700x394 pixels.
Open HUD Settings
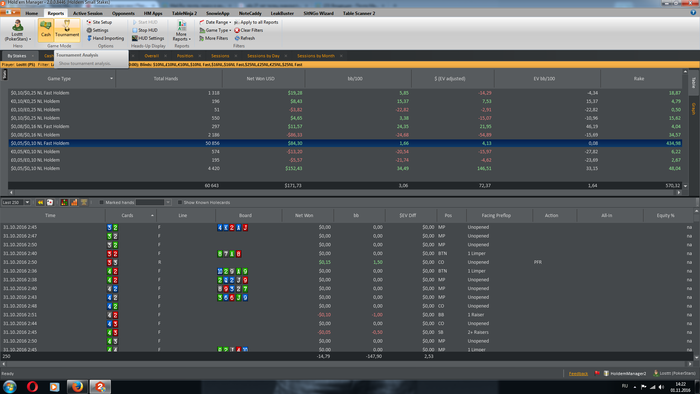[148, 38]
